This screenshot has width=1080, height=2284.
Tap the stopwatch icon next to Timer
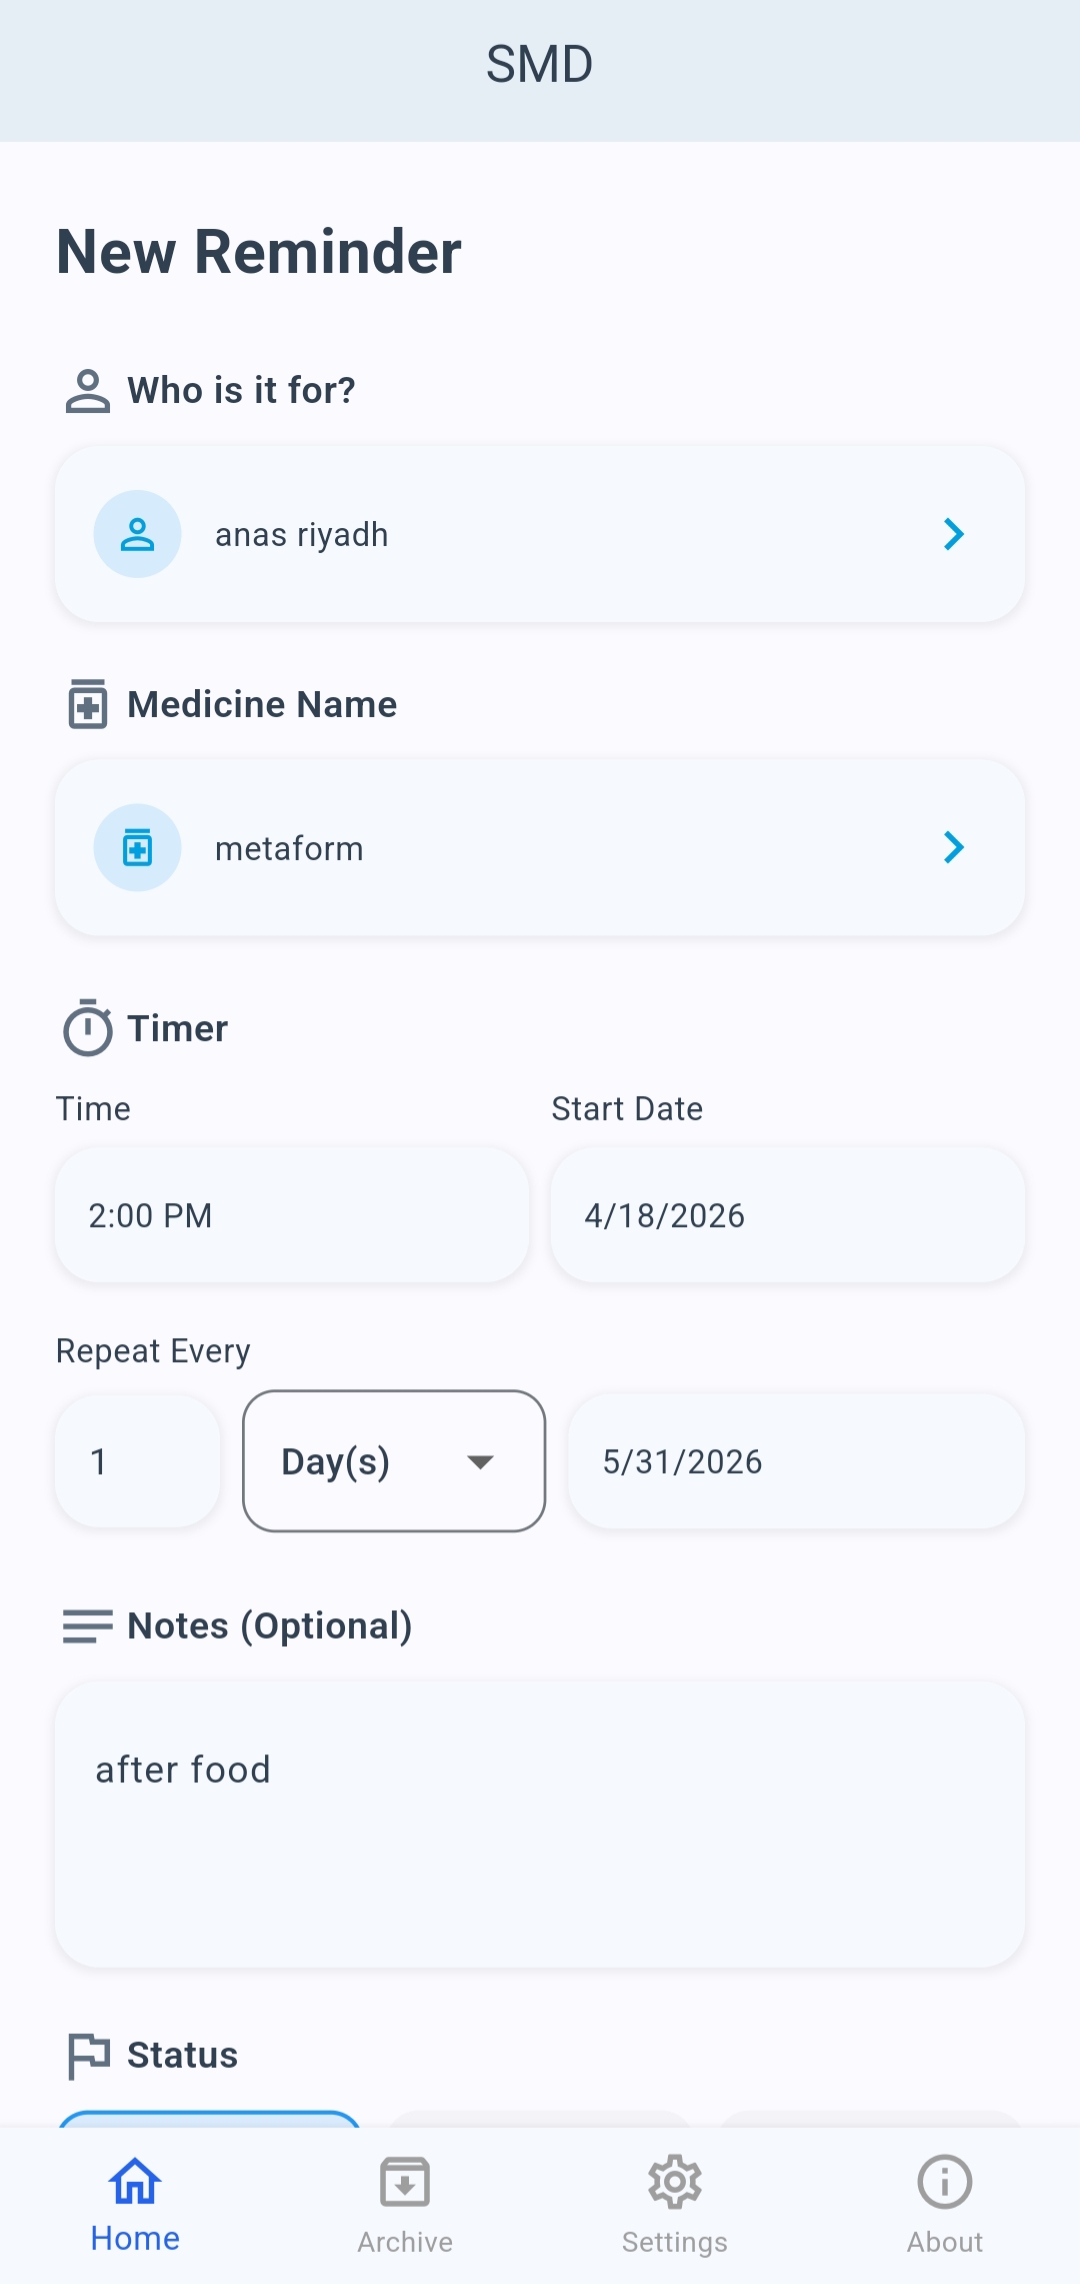click(88, 1028)
